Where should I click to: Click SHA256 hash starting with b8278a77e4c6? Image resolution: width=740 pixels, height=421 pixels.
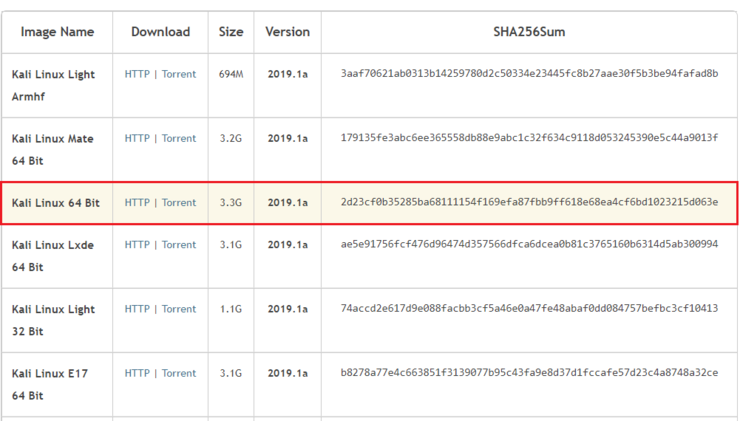point(529,372)
